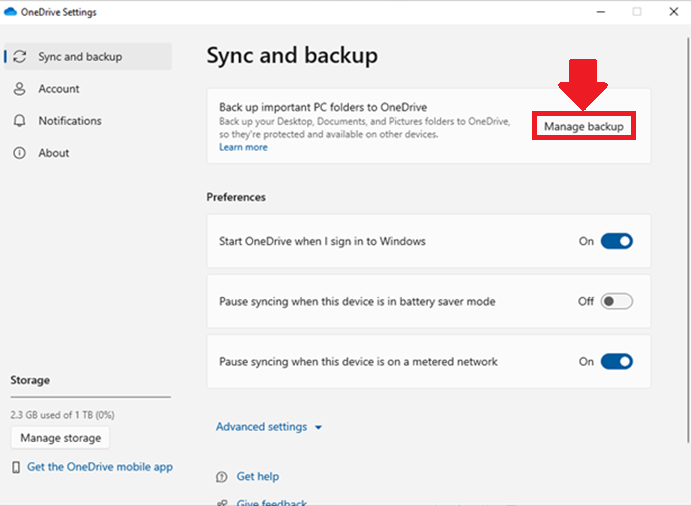Screen dimensions: 691x506
Task: Click the About info circle icon
Action: click(x=20, y=153)
